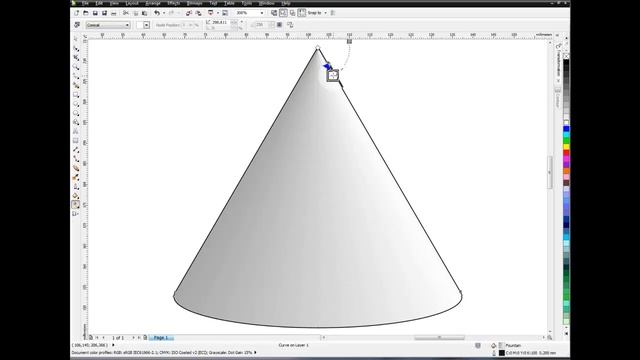Open the Window menu
Image resolution: width=640 pixels, height=360 pixels.
point(267,3)
